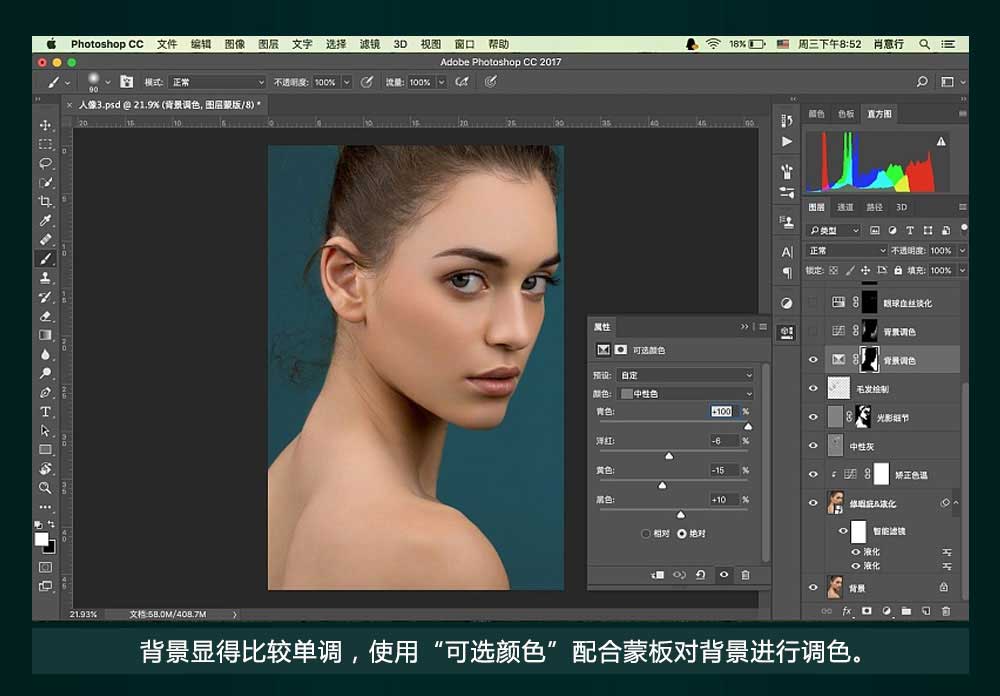Image resolution: width=1000 pixels, height=696 pixels.
Task: Reset adjustment to defaults in Properties panel
Action: (701, 575)
